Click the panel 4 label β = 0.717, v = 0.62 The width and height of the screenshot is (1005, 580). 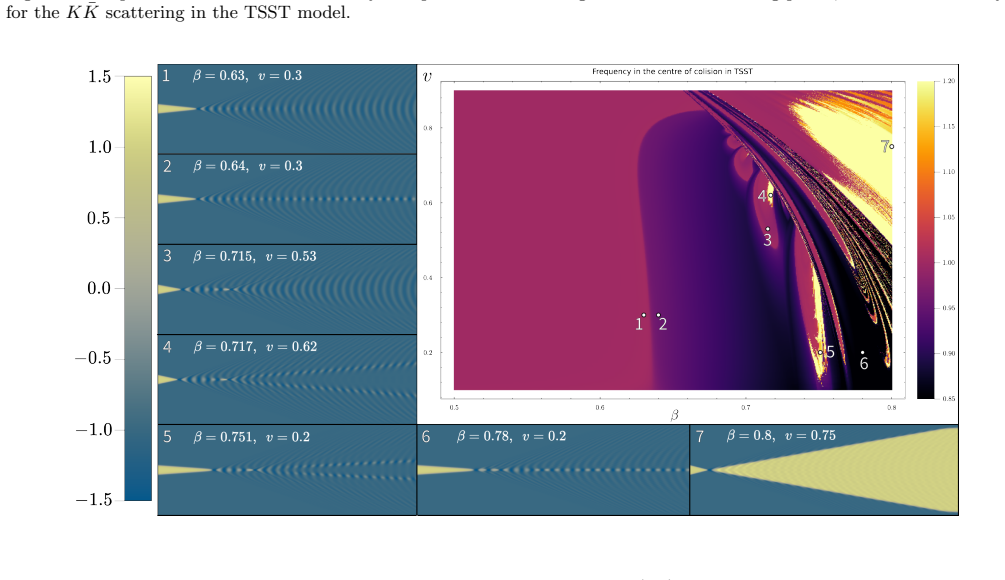254,347
